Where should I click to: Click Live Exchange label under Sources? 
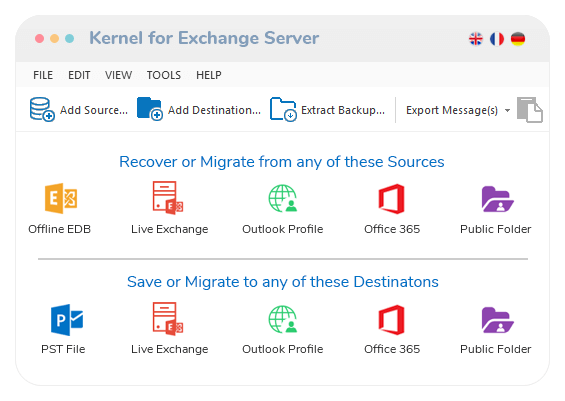click(169, 229)
